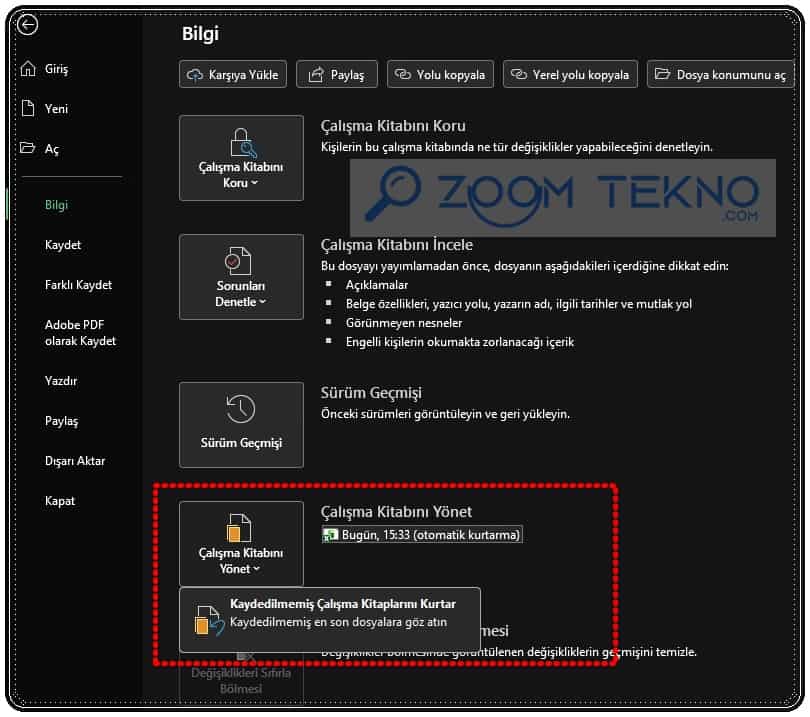Click Dosya konumunu aç folder button
This screenshot has height=717, width=810.
(720, 74)
